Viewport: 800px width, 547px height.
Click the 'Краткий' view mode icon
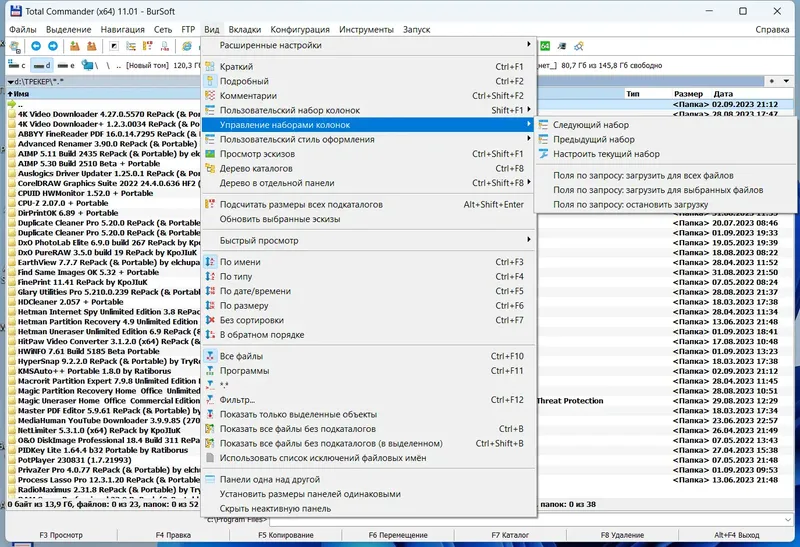coord(210,66)
